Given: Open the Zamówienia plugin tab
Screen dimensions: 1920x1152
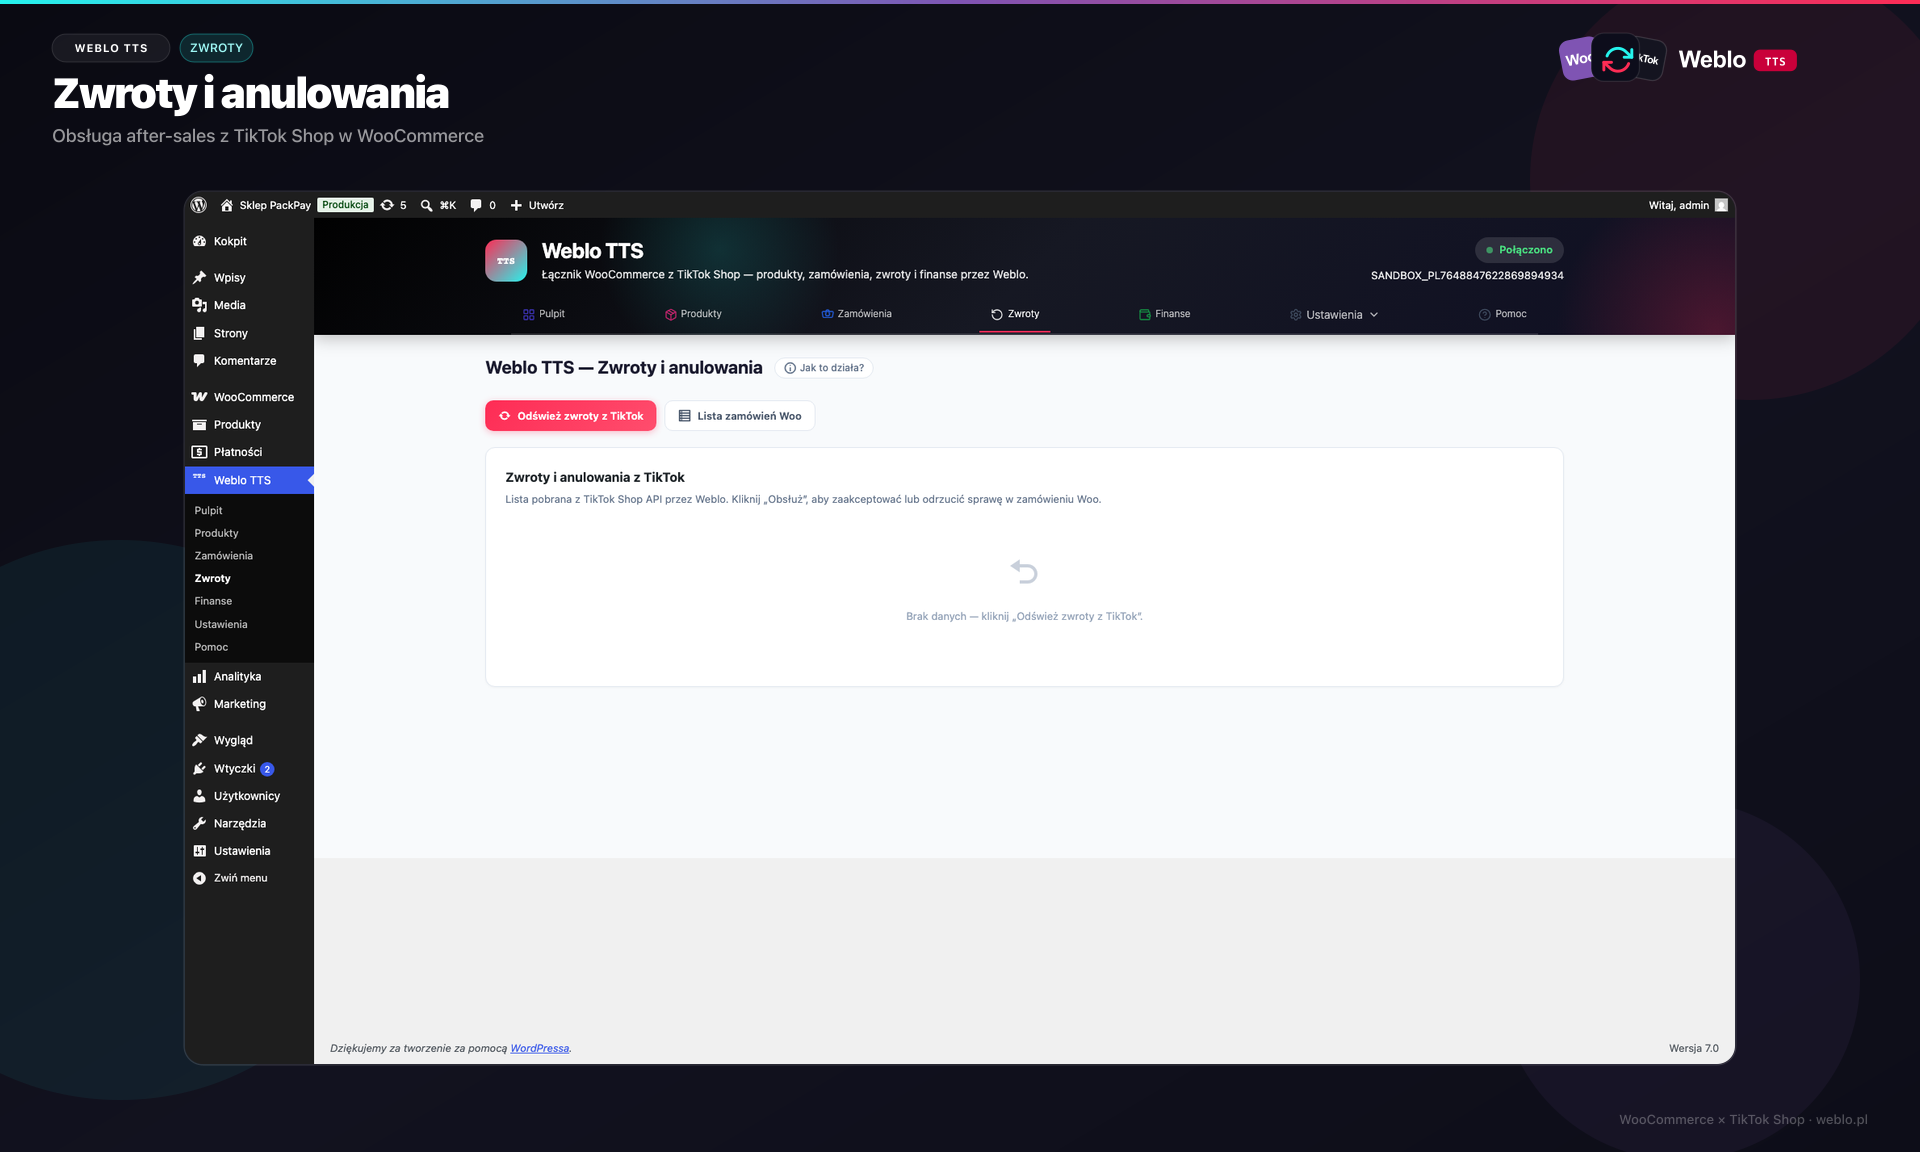Looking at the screenshot, I should tap(856, 314).
